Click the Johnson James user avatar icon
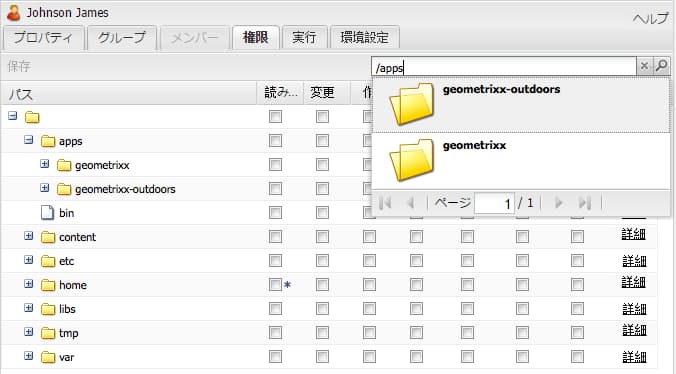The height and width of the screenshot is (374, 676). tap(14, 12)
